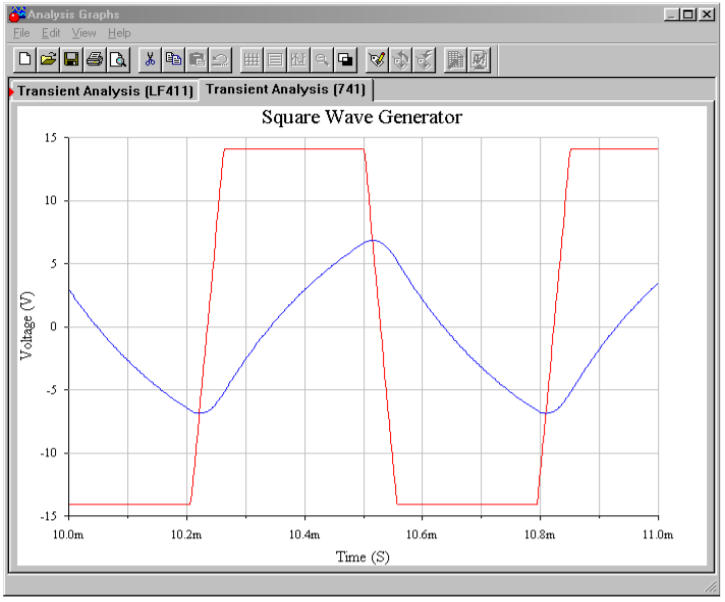Open the View menu

pos(84,33)
